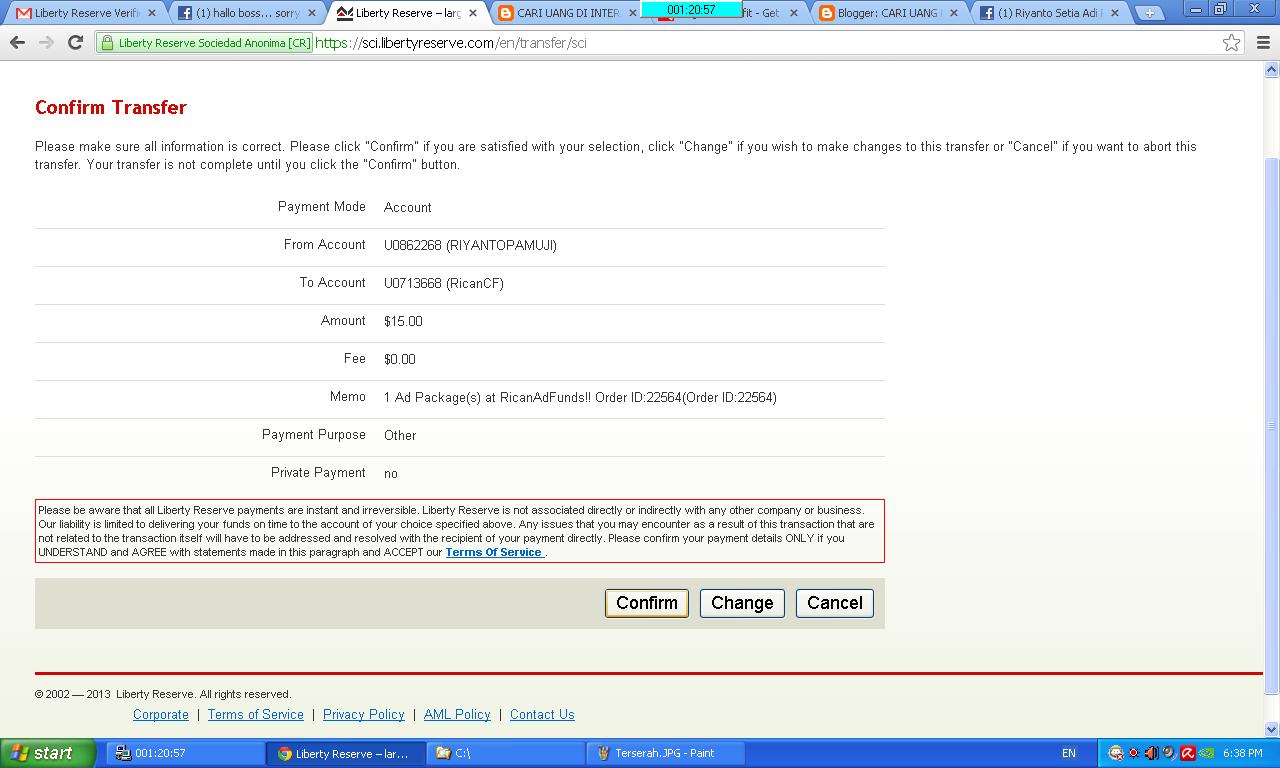The height and width of the screenshot is (768, 1280).
Task: Close the 'hallo boss... sorry' Facebook tab
Action: [x=312, y=13]
